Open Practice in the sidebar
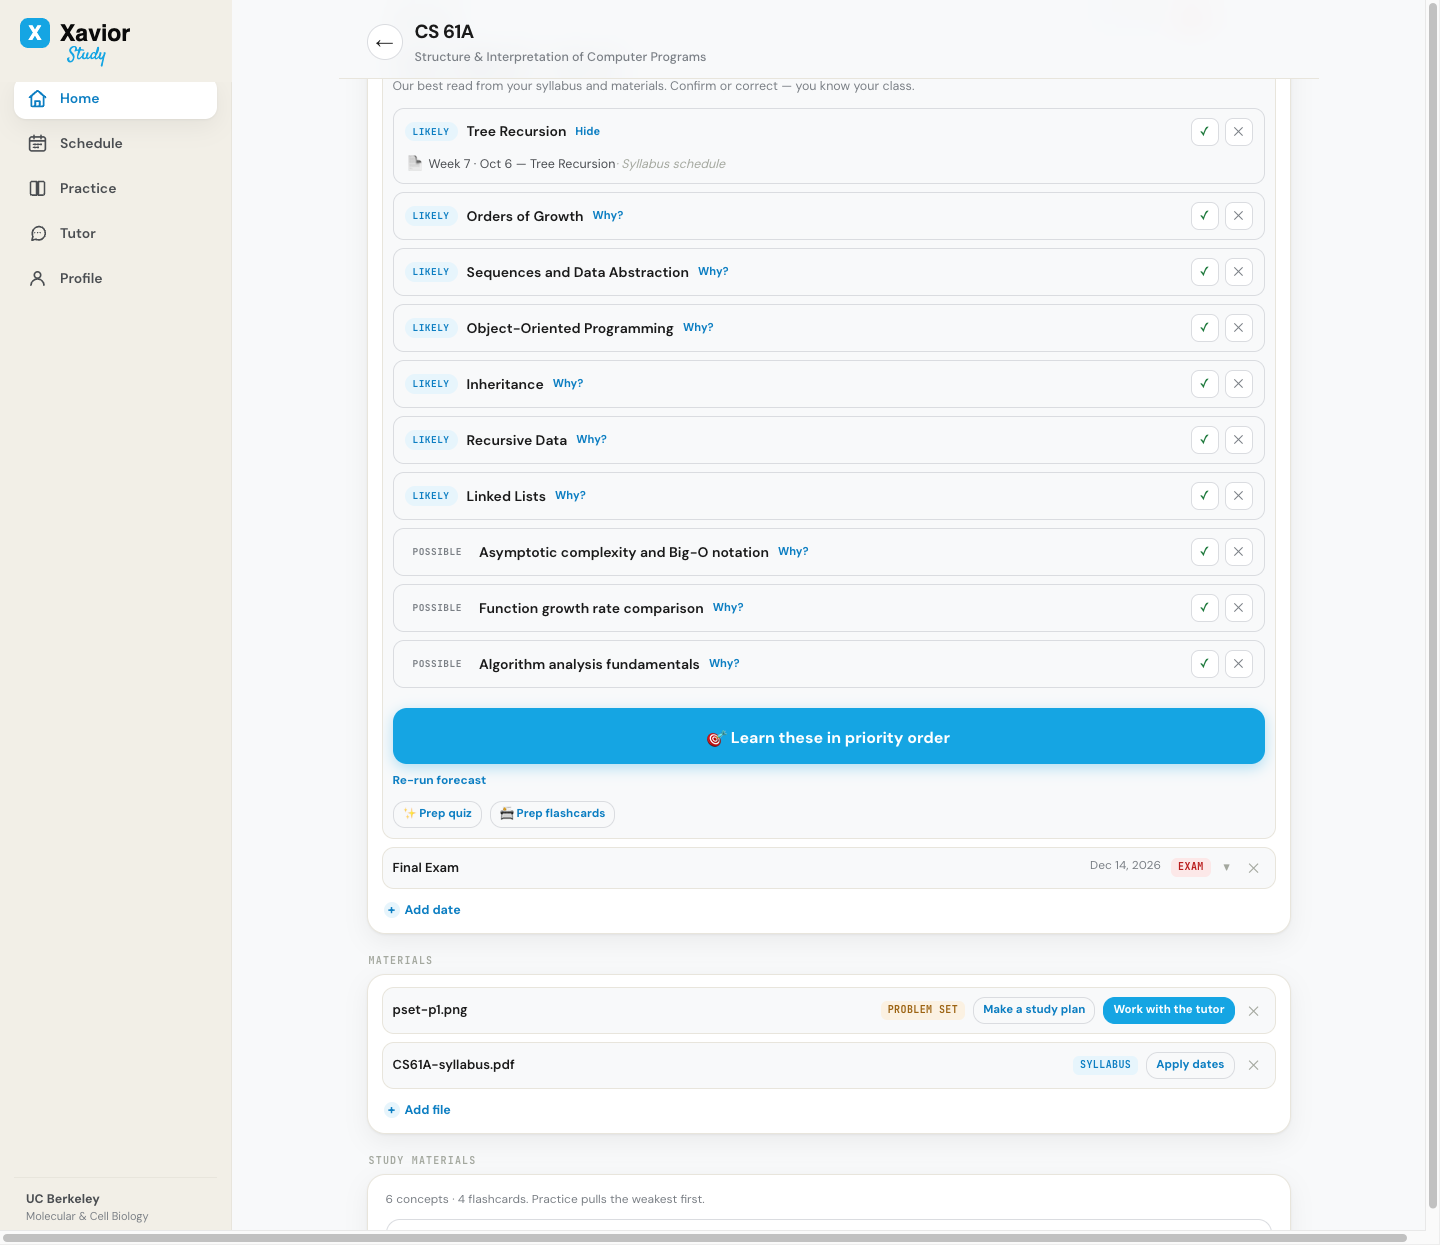This screenshot has width=1440, height=1245. [115, 189]
